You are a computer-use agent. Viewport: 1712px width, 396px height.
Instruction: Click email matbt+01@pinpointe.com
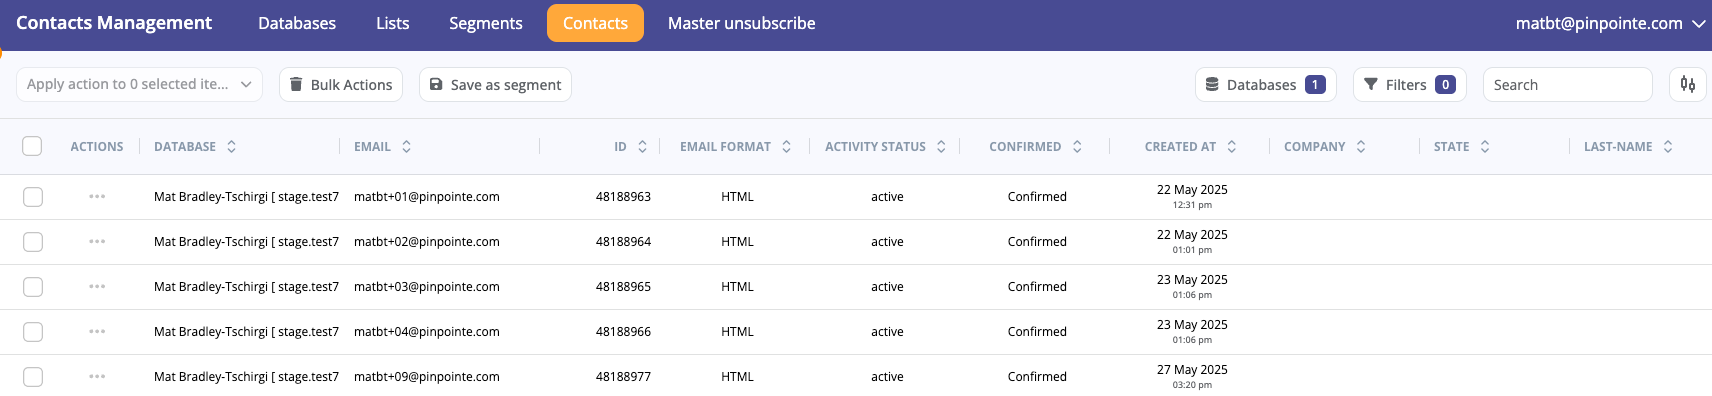point(427,197)
